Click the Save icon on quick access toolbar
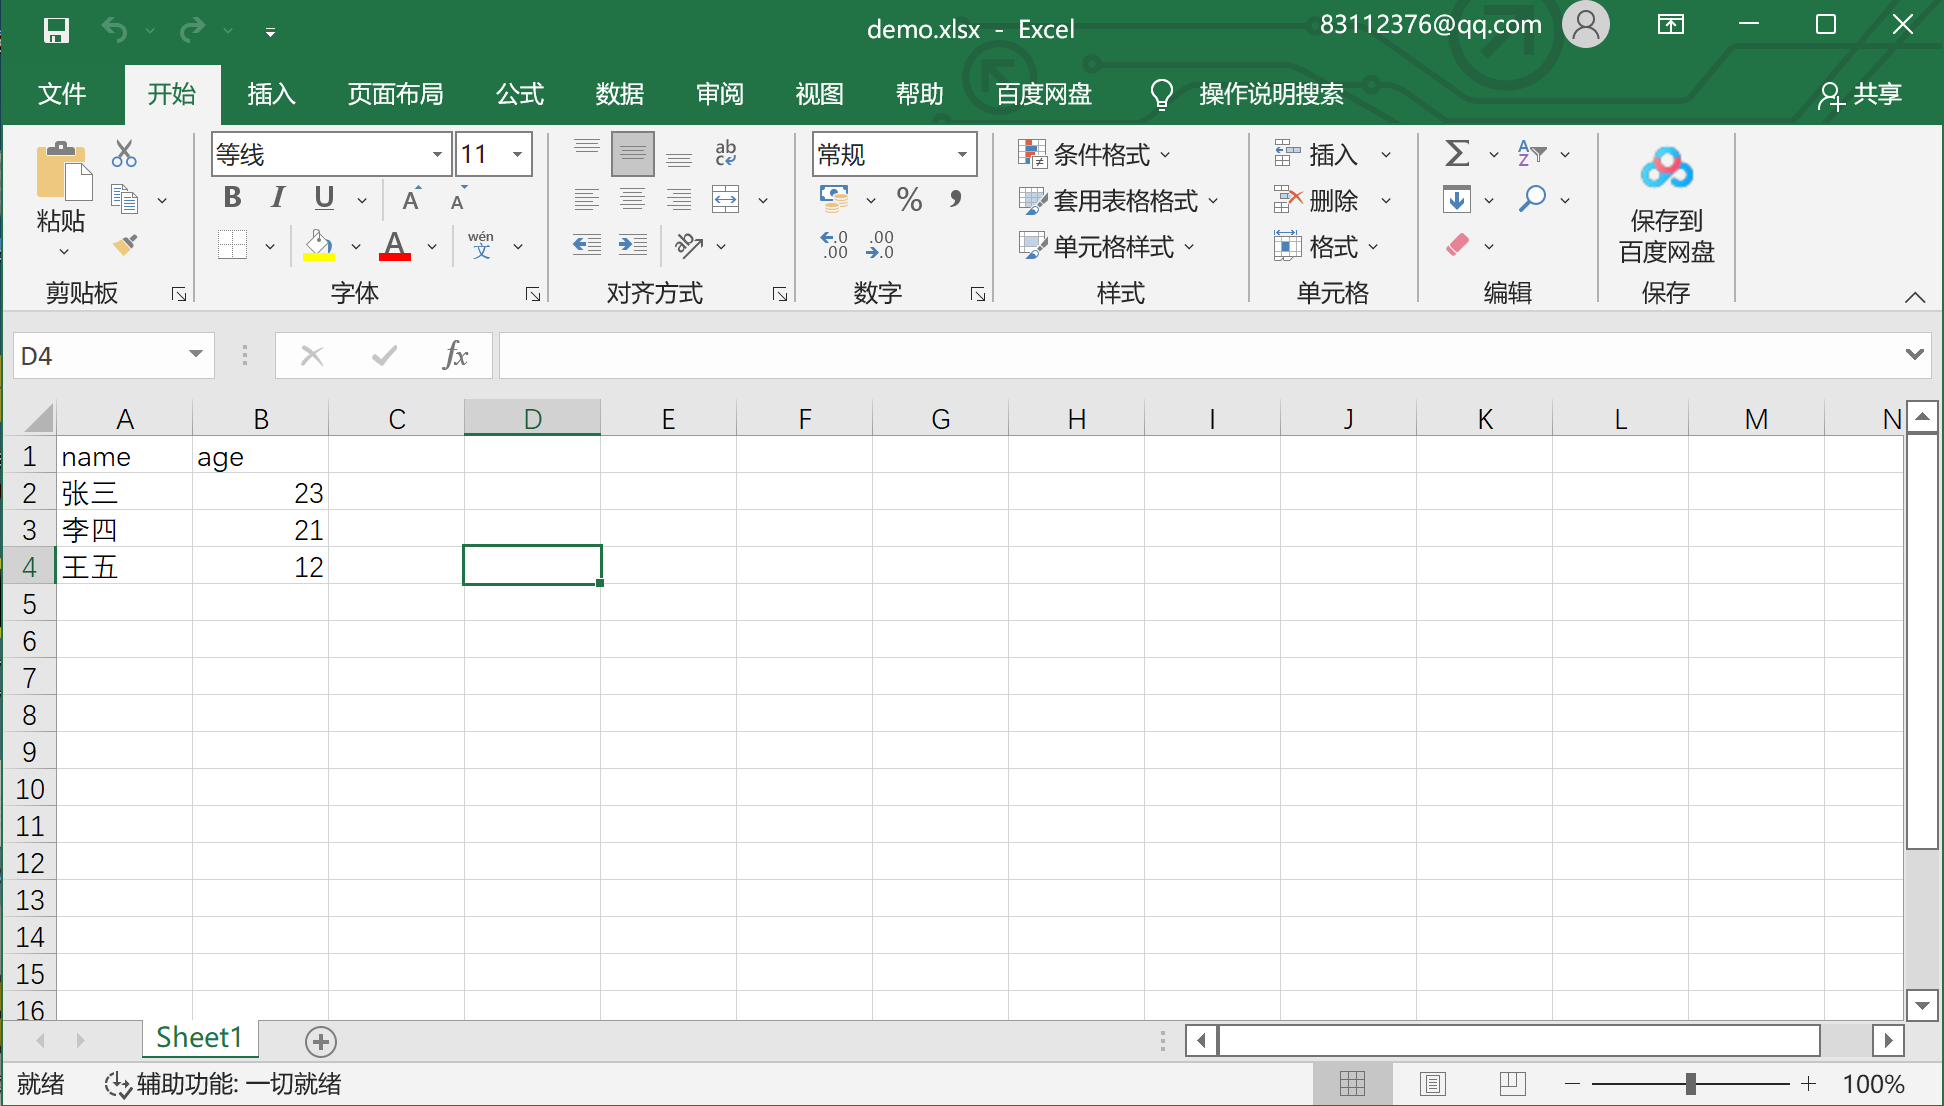Image resolution: width=1944 pixels, height=1106 pixels. (56, 30)
